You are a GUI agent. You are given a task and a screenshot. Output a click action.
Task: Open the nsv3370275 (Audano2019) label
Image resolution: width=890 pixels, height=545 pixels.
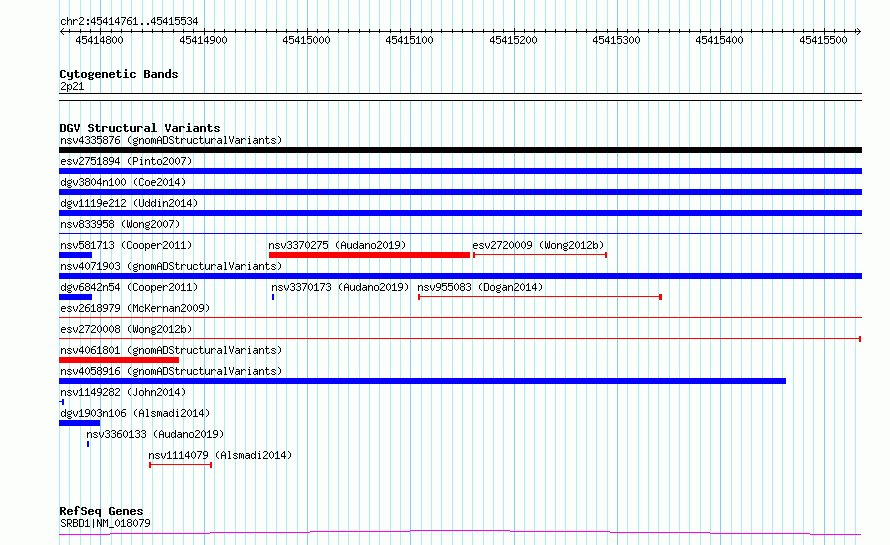pos(337,245)
